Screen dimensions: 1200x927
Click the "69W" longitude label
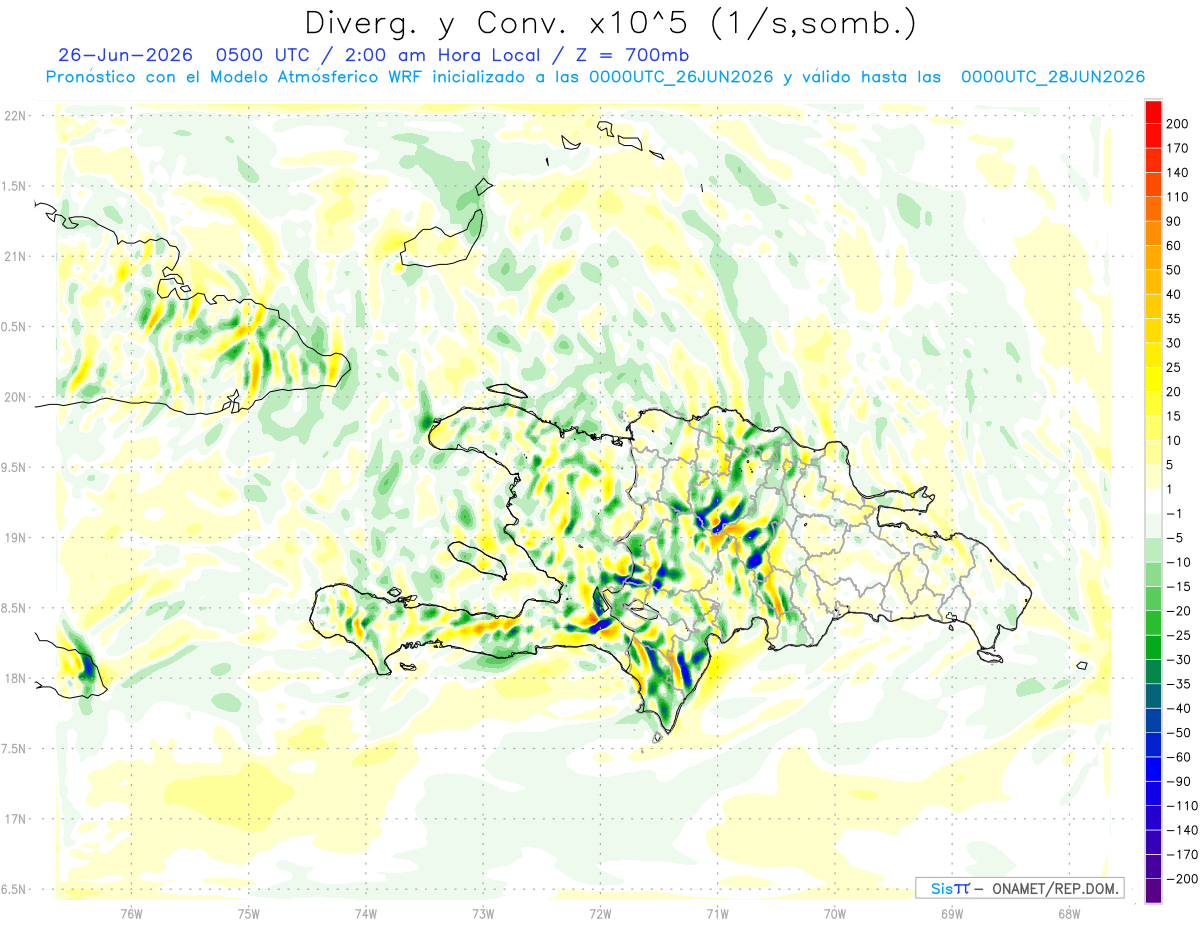(952, 912)
